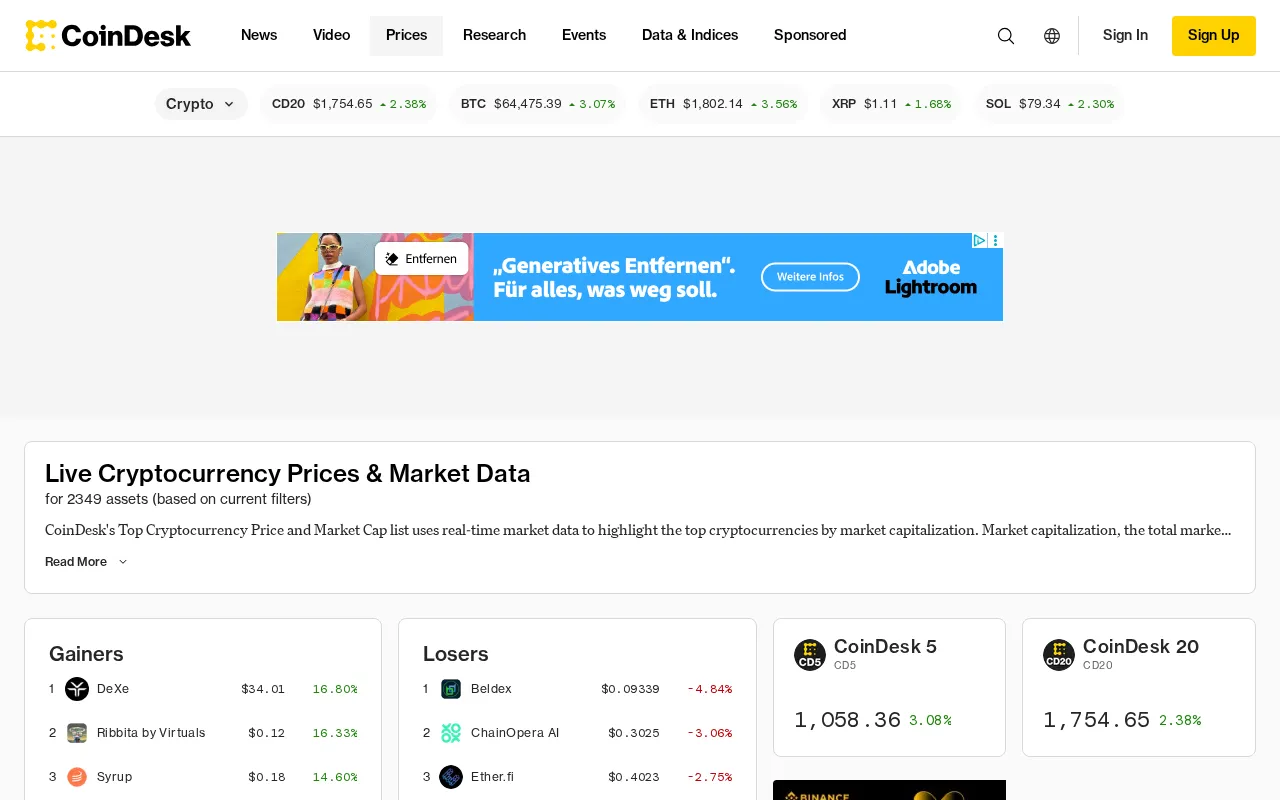Click the Entfernen button in the ad

tap(421, 259)
